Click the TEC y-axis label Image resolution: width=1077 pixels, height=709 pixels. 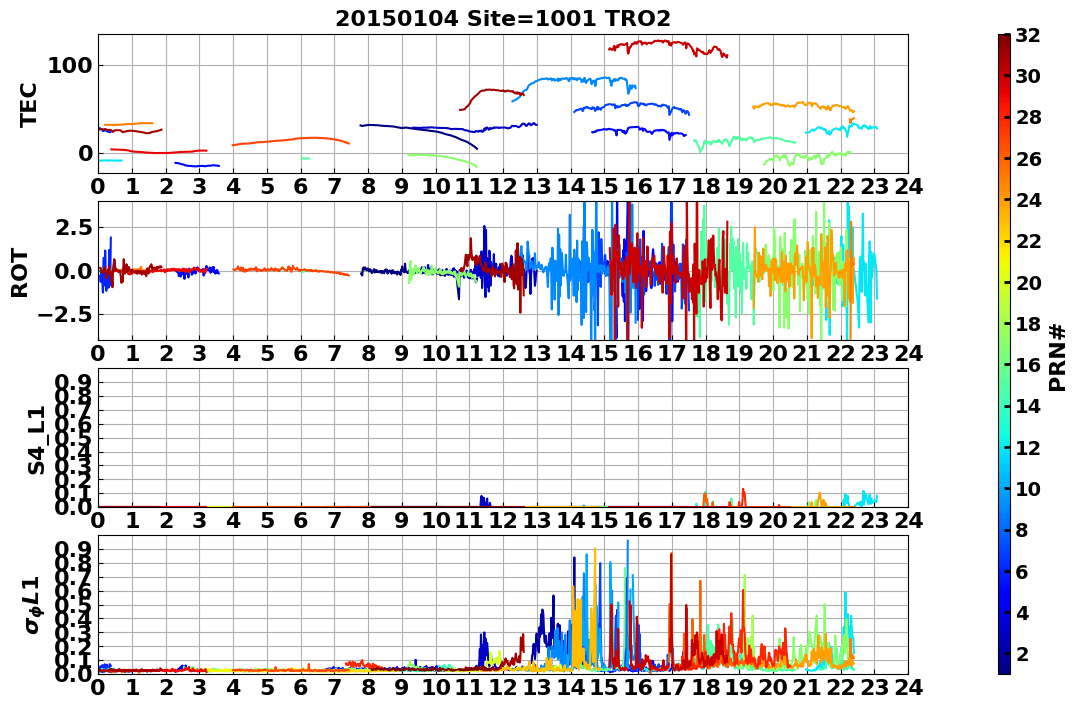pos(28,104)
